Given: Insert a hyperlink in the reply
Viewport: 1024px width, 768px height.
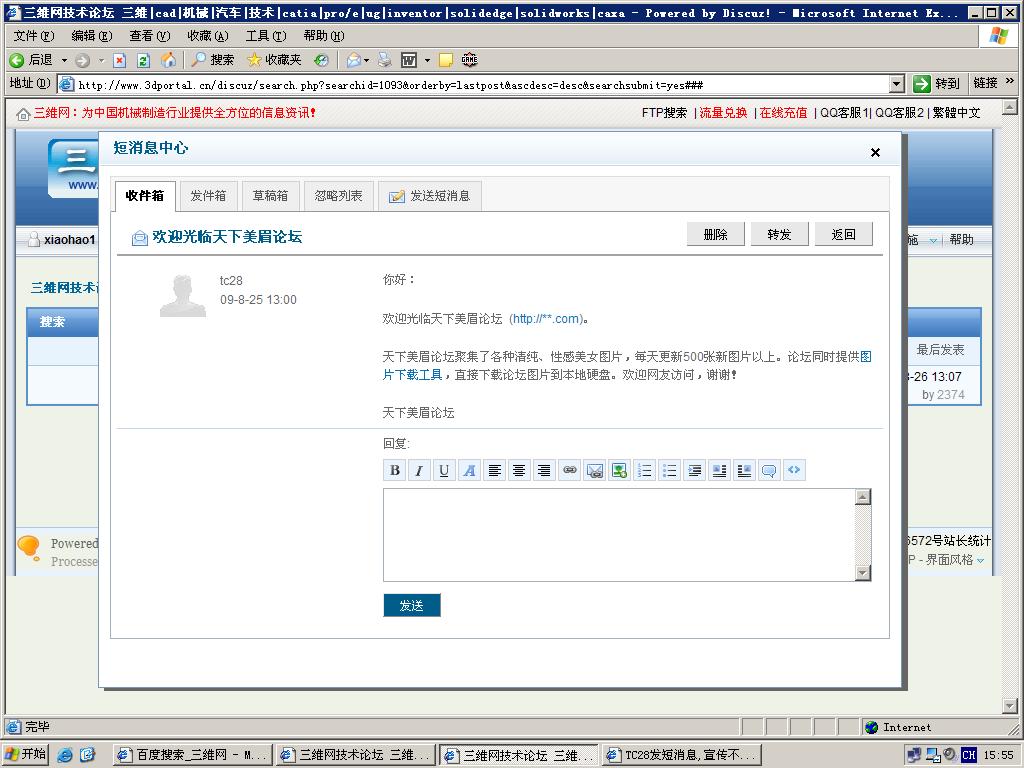Looking at the screenshot, I should [x=569, y=470].
